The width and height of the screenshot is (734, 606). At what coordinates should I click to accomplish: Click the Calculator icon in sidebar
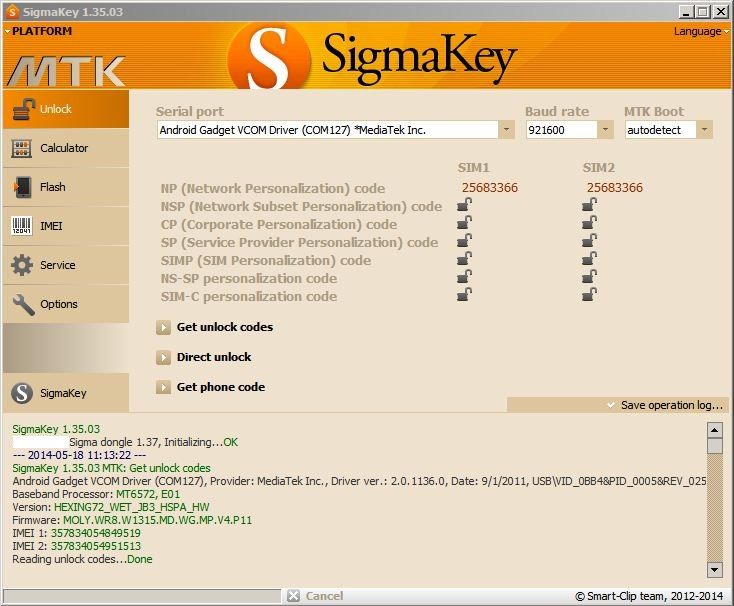click(x=22, y=149)
